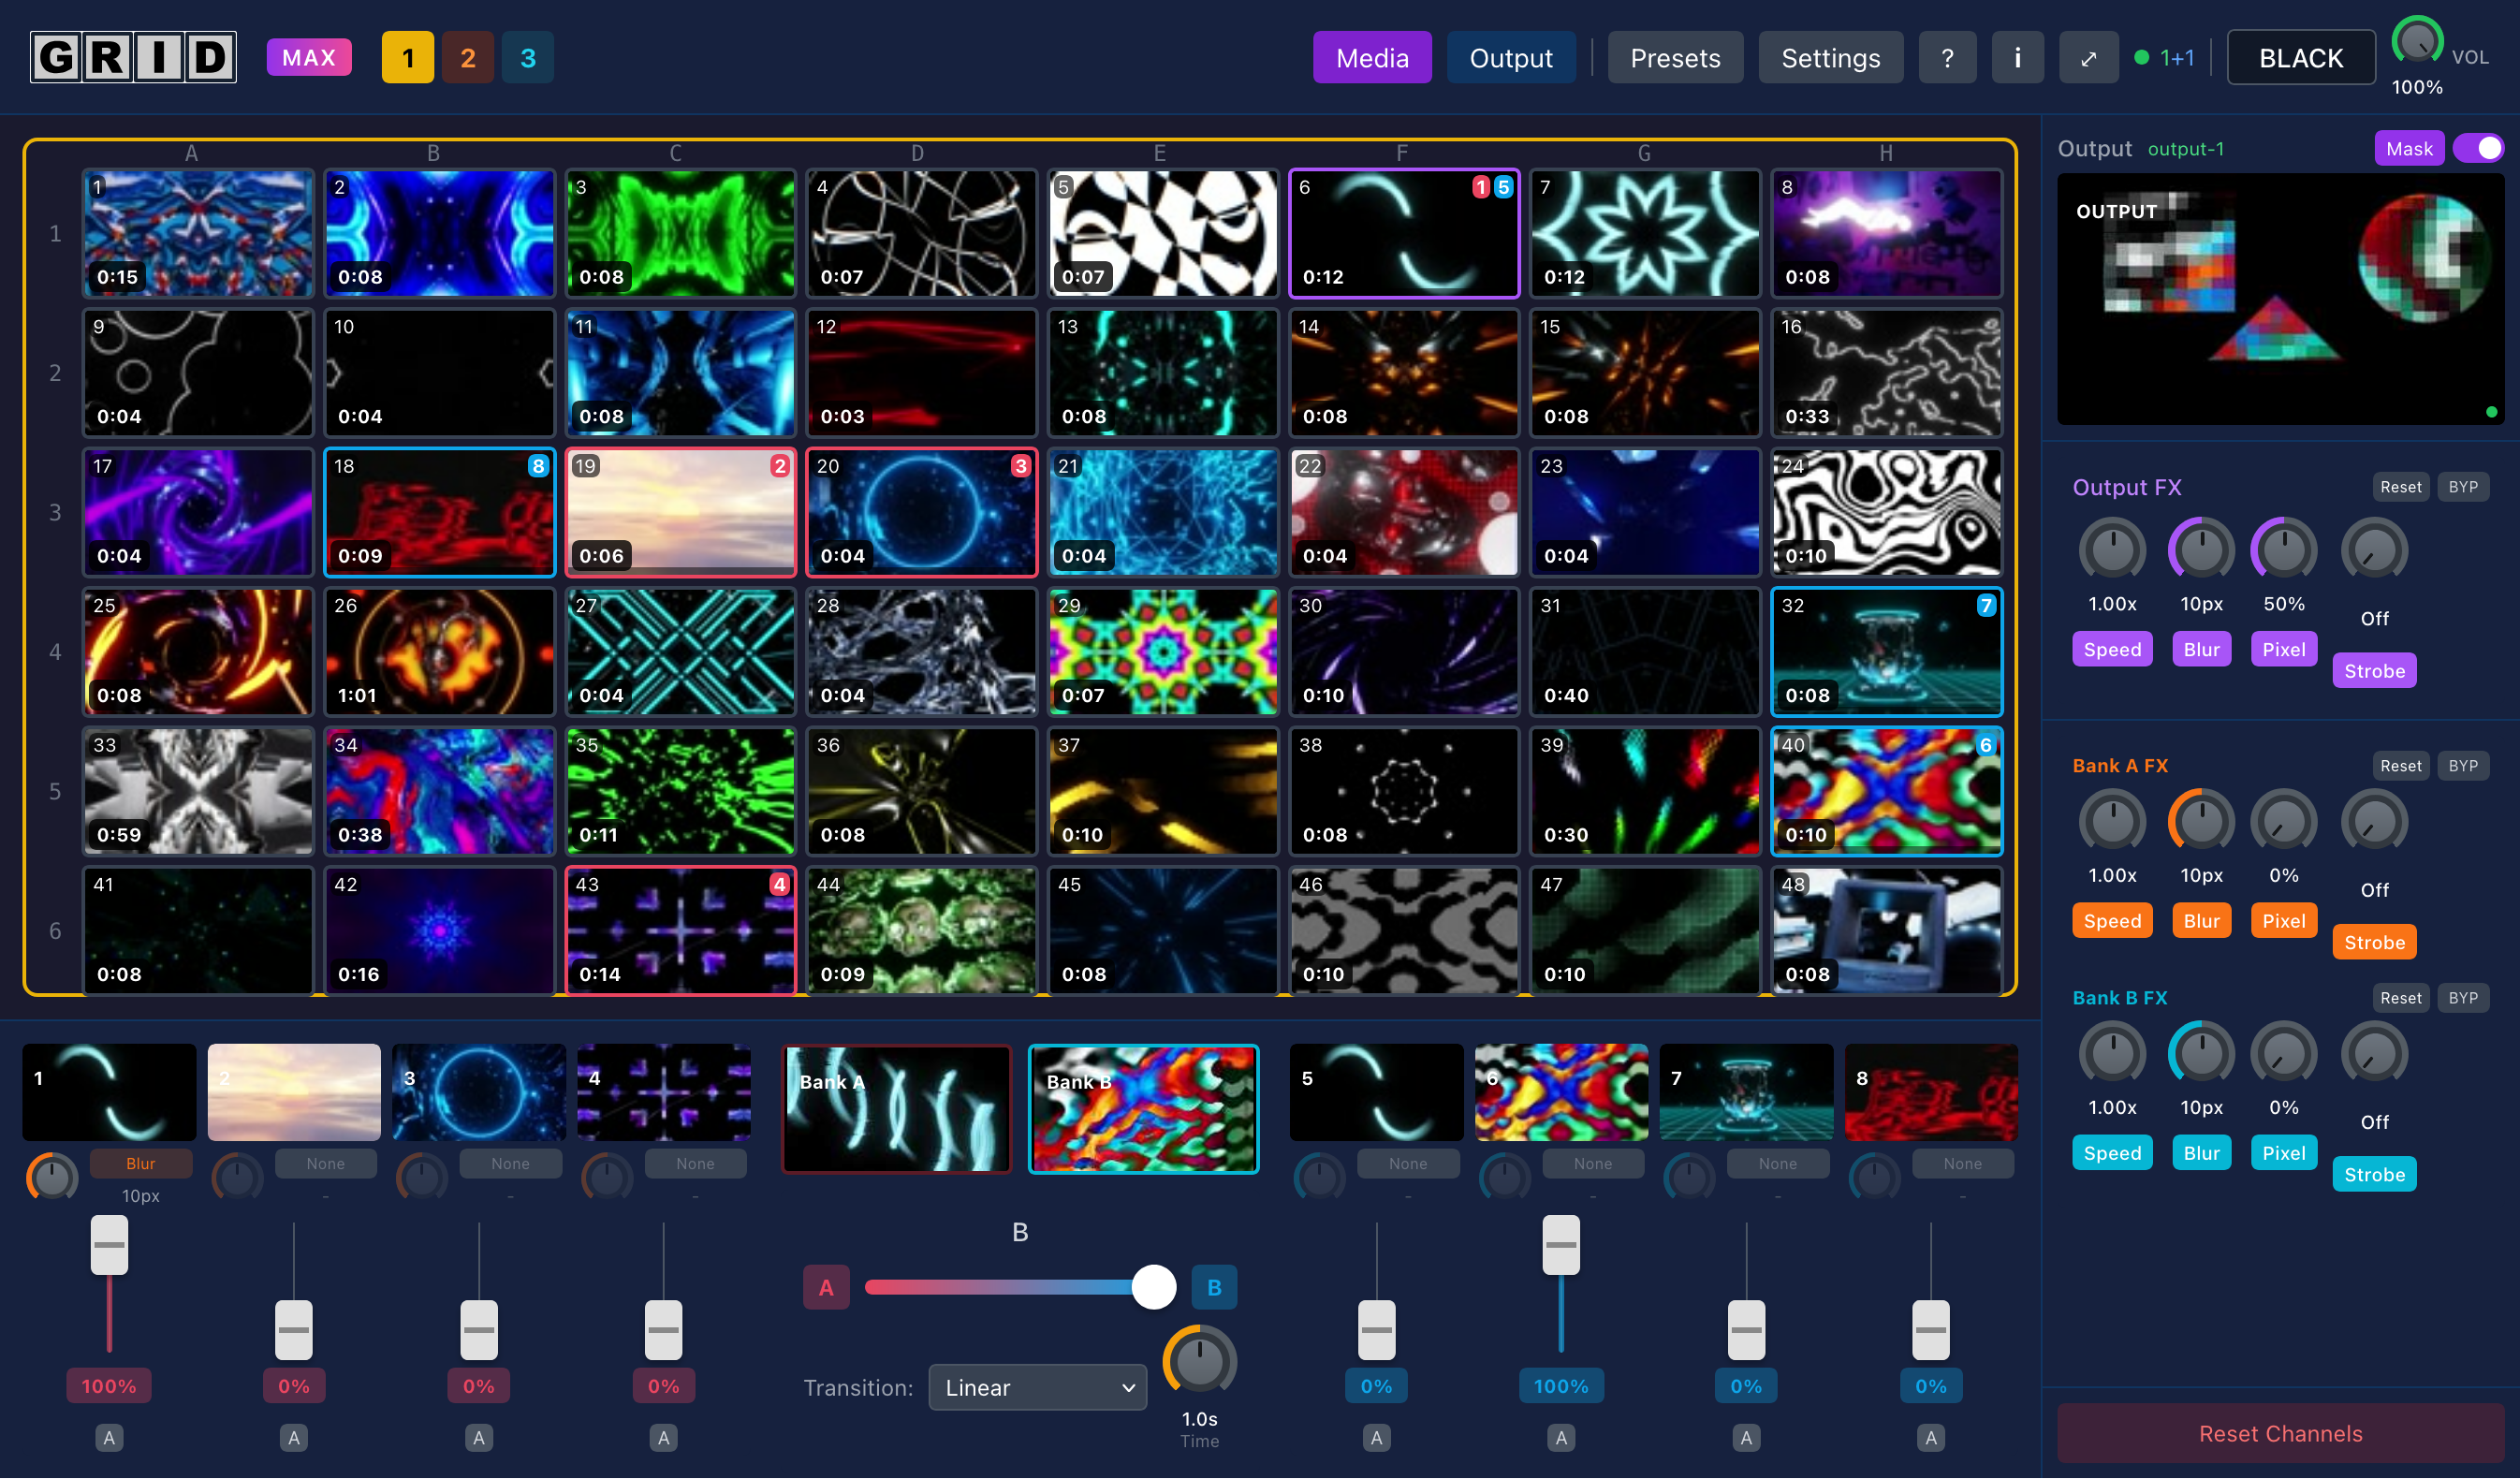Open the help panel via the ? icon
Viewport: 2520px width, 1479px height.
click(x=1947, y=57)
